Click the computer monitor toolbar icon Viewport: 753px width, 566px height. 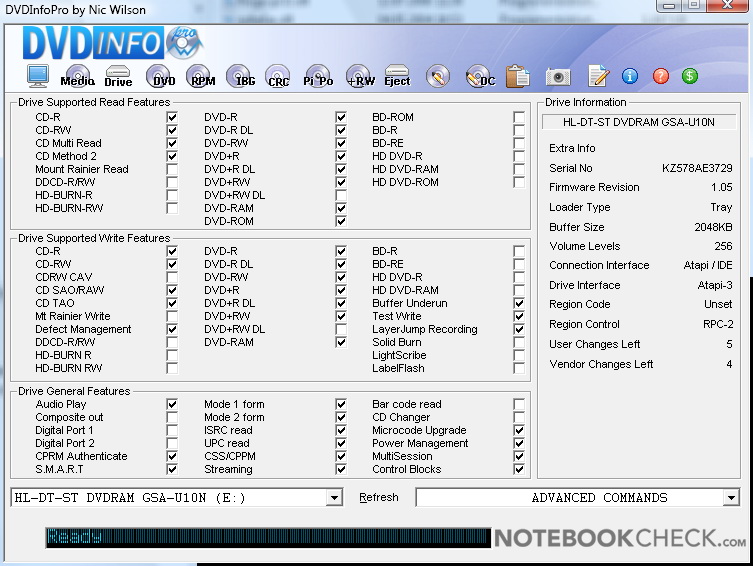[x=38, y=76]
